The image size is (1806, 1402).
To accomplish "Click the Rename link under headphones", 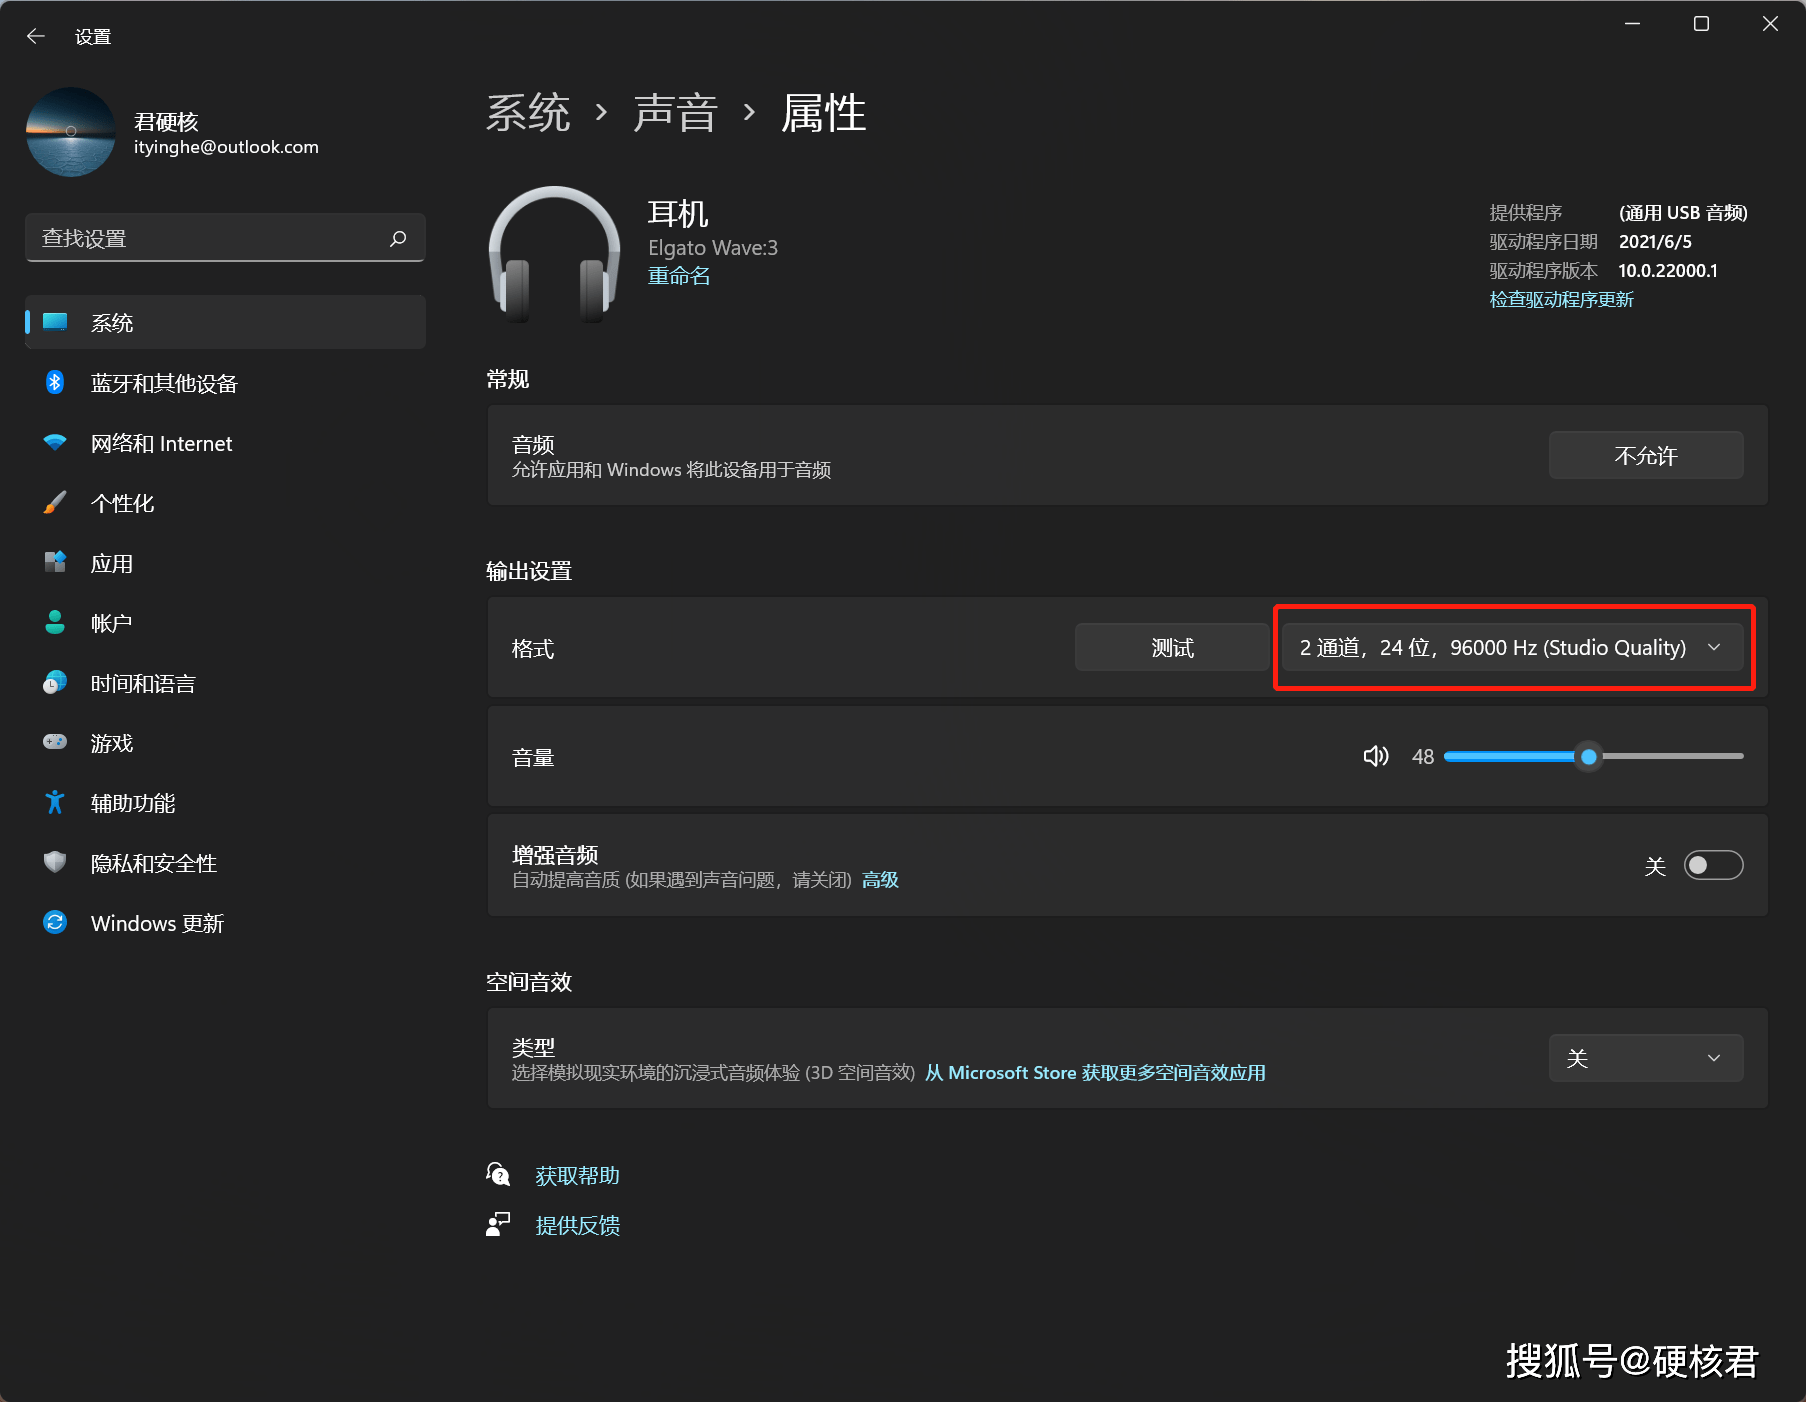I will pos(679,276).
